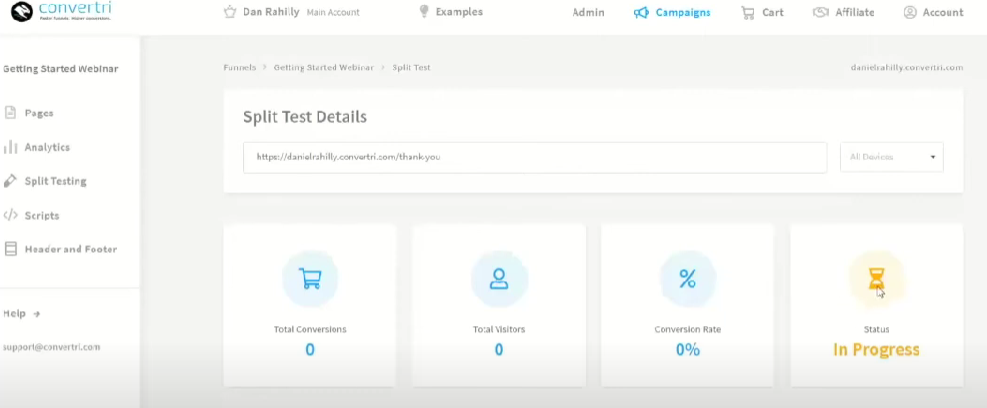Click the support@convertri.com email link

point(51,347)
